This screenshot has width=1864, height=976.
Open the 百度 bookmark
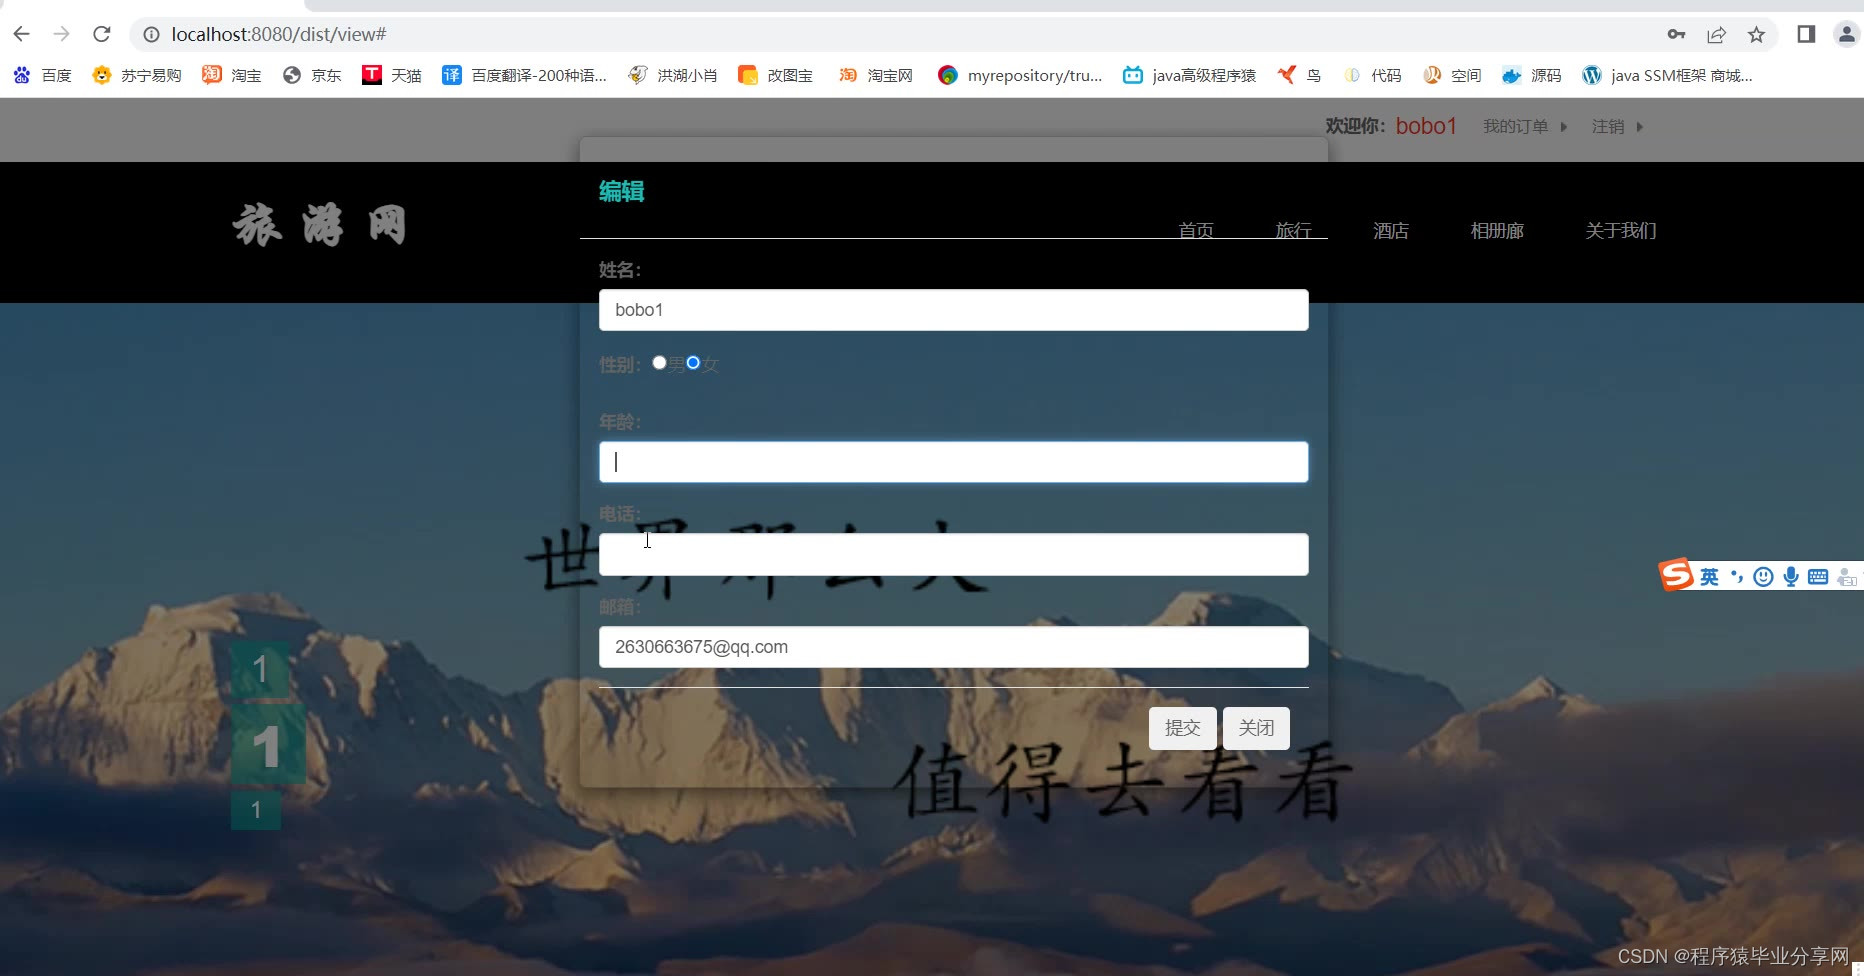[42, 75]
